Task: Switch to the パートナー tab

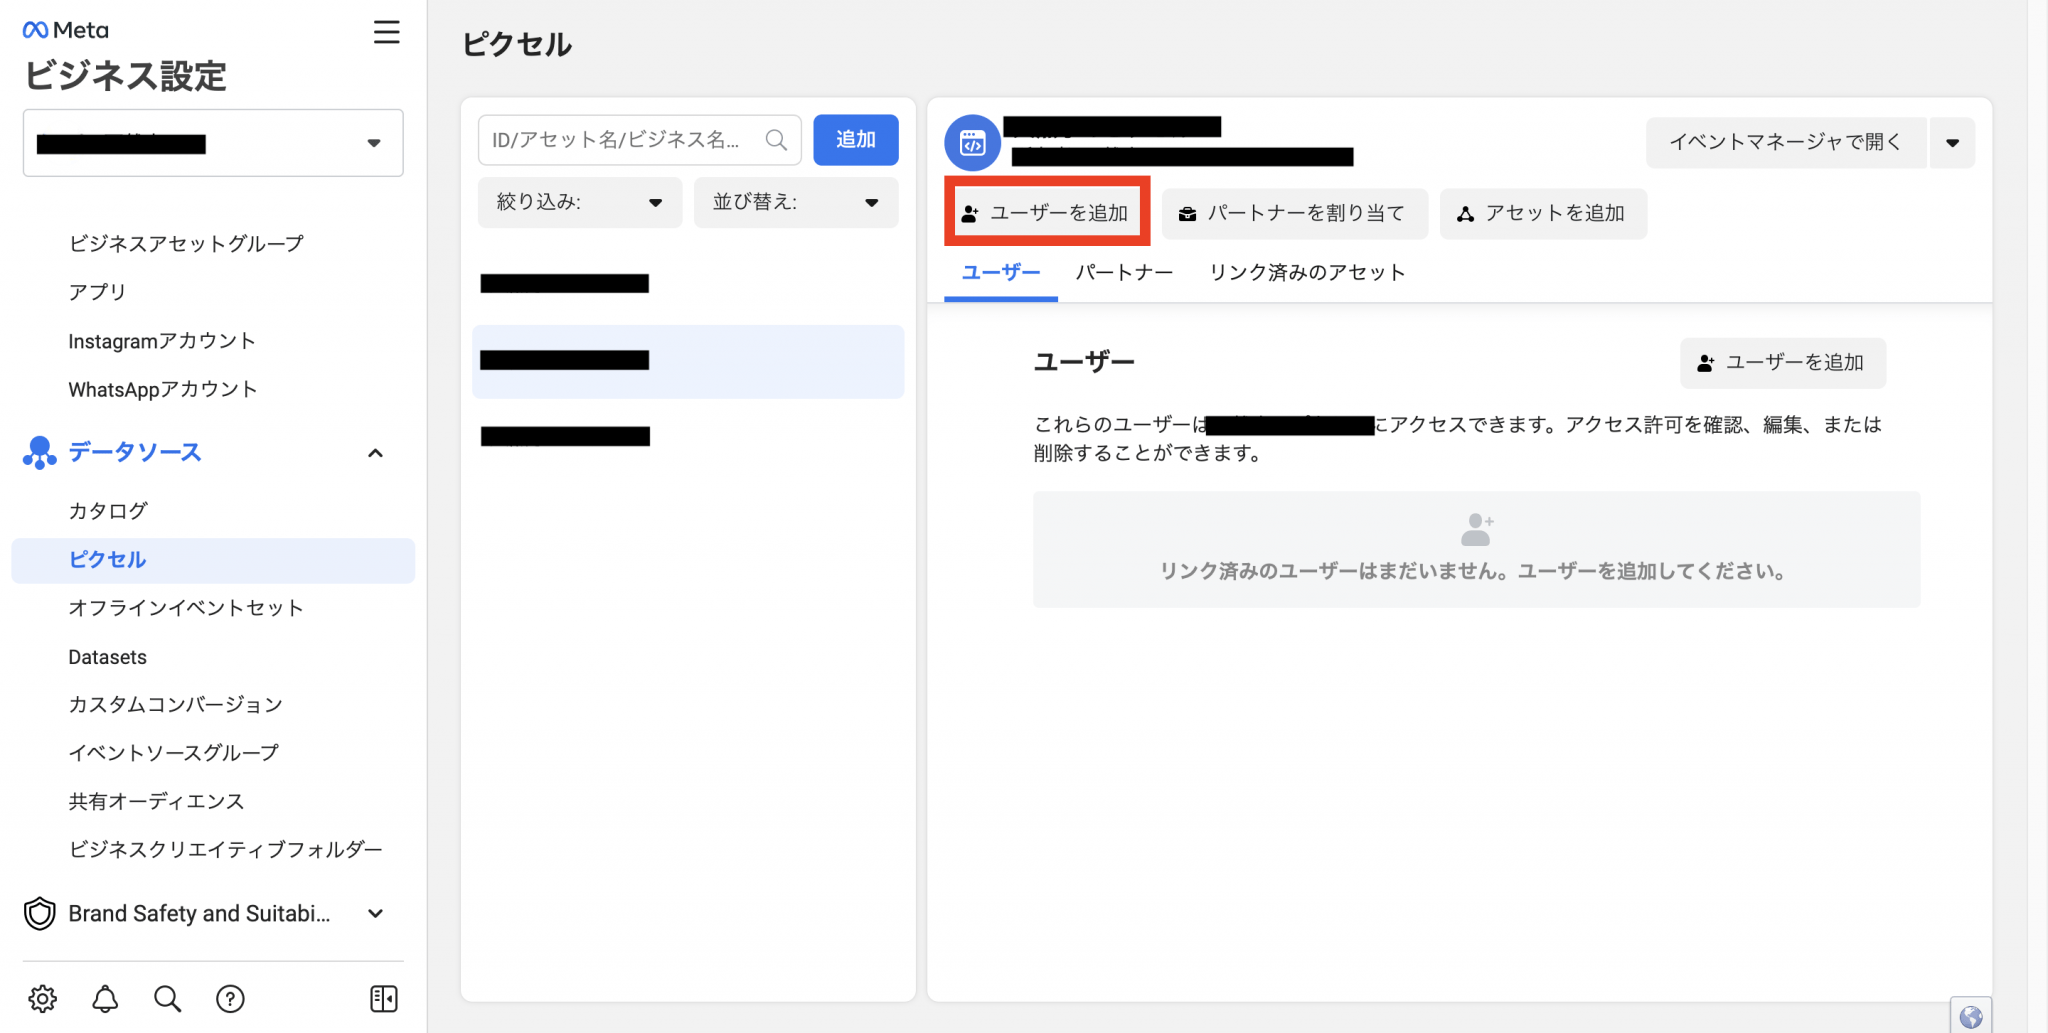Action: click(1124, 272)
